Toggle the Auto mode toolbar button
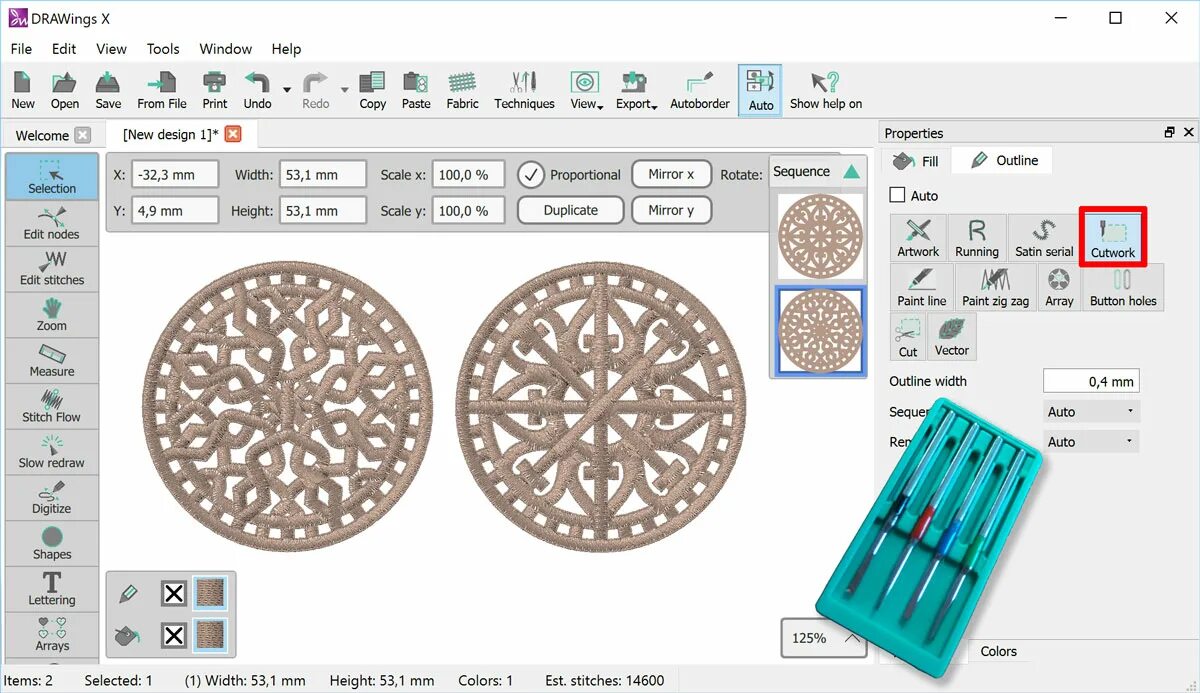1200x693 pixels. [760, 91]
